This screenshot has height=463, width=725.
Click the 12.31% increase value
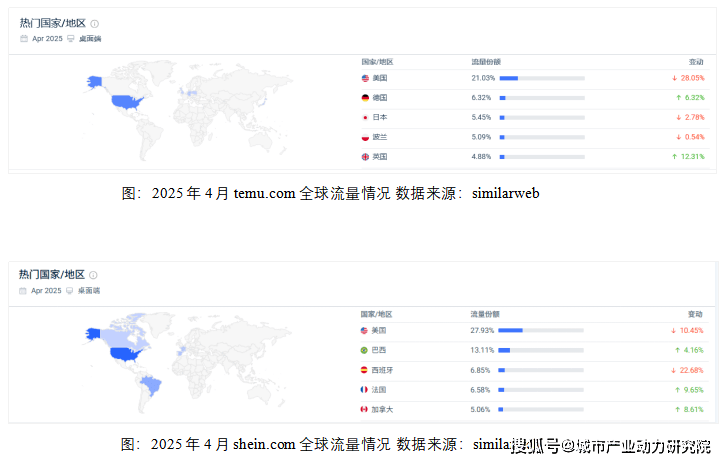coord(692,157)
